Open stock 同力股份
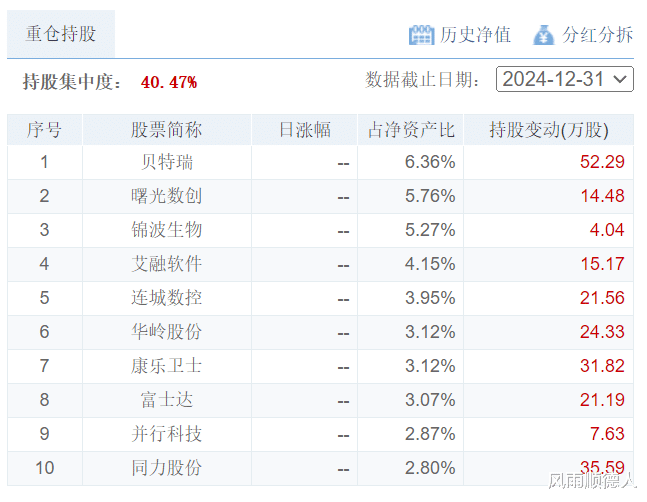Screen dimensions: 647x502 167,468
